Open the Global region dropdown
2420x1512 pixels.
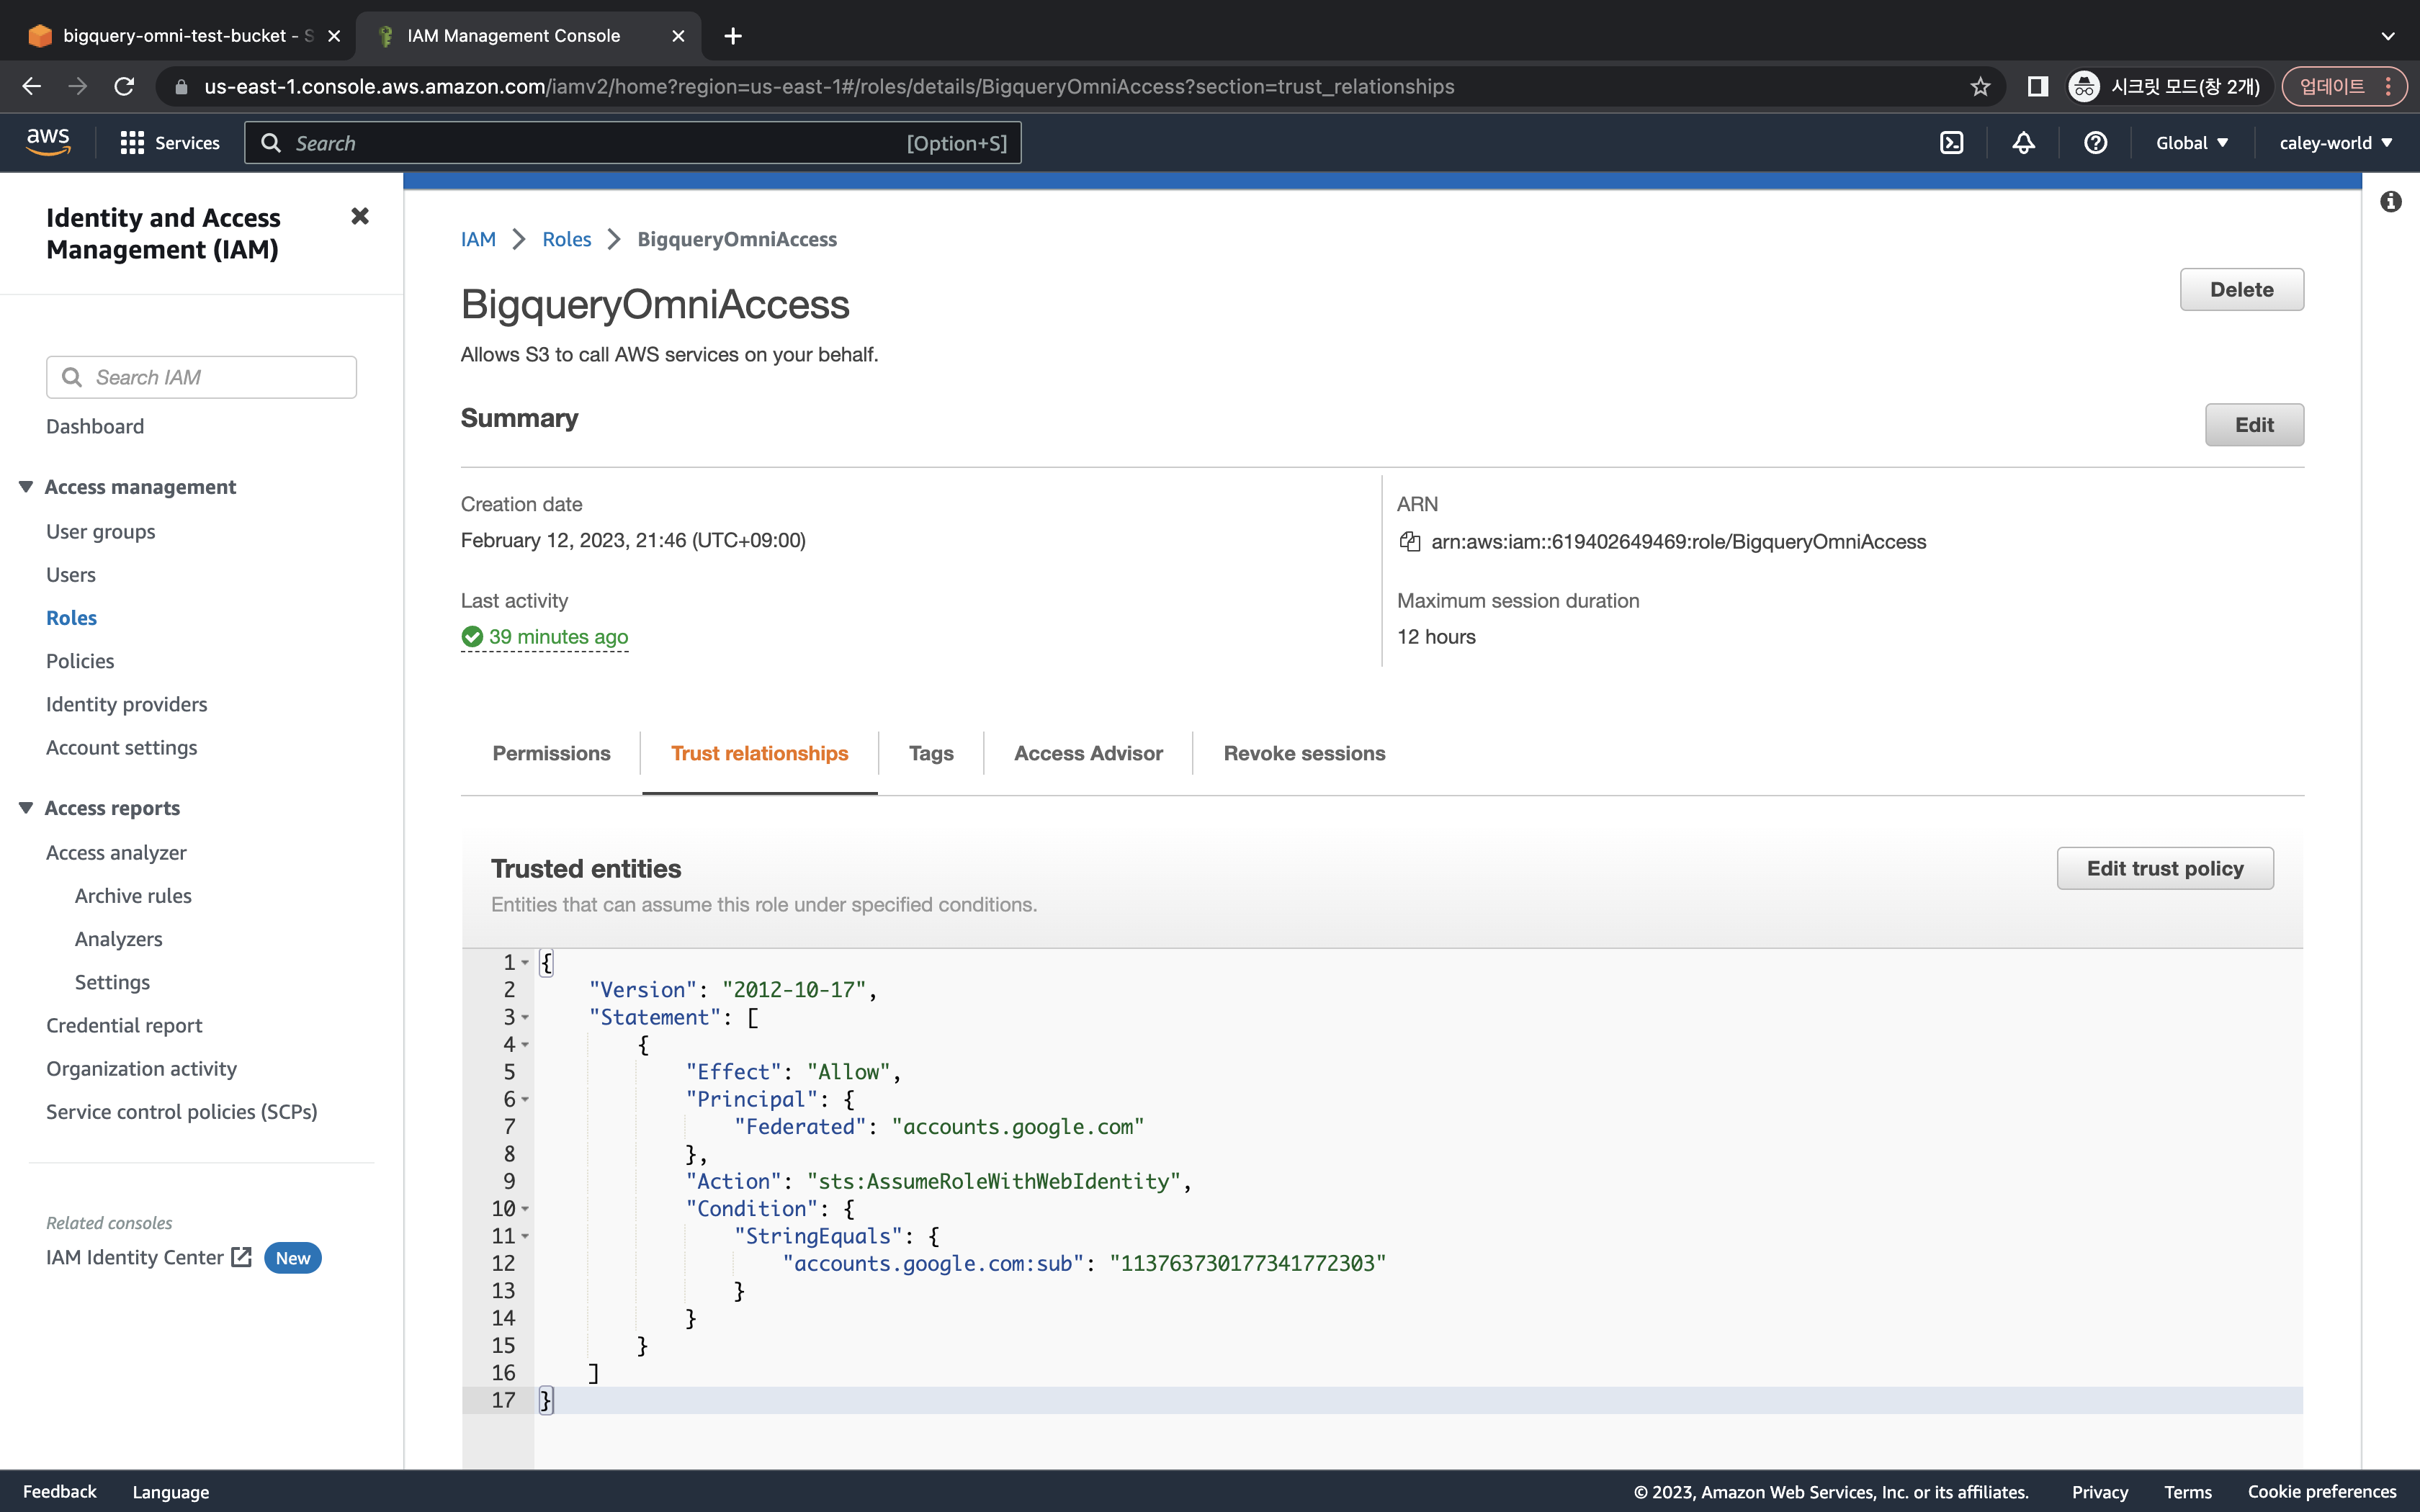pos(2192,143)
